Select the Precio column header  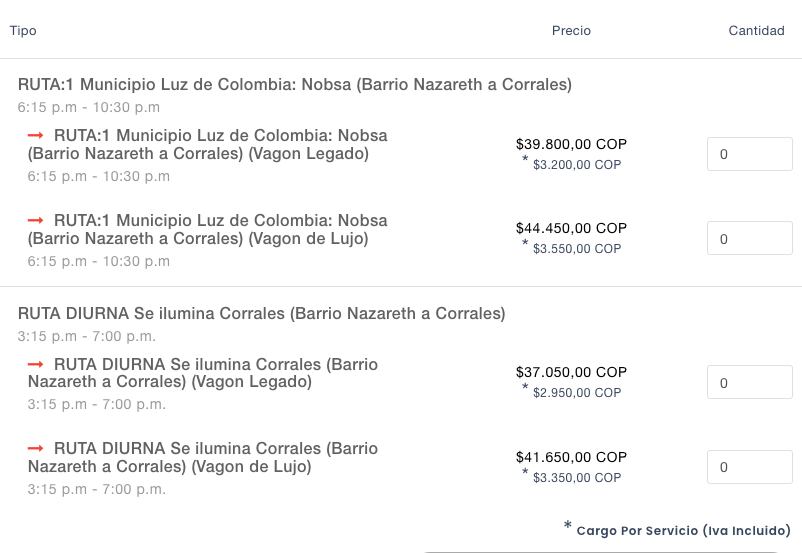pyautogui.click(x=571, y=31)
